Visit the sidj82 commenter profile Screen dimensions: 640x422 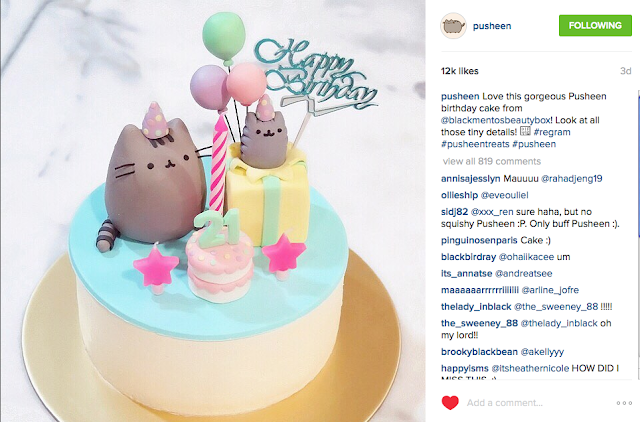tap(454, 212)
